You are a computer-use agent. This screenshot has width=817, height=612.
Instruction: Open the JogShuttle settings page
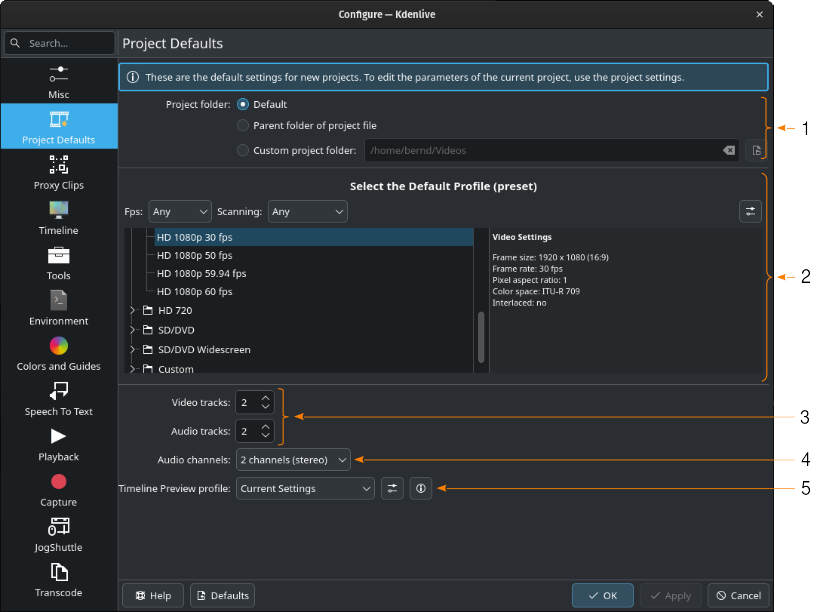click(58, 535)
